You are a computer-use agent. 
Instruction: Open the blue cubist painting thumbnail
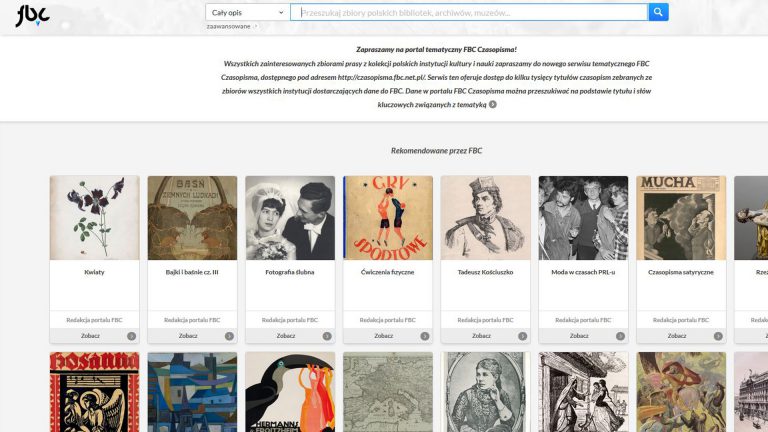[192, 392]
